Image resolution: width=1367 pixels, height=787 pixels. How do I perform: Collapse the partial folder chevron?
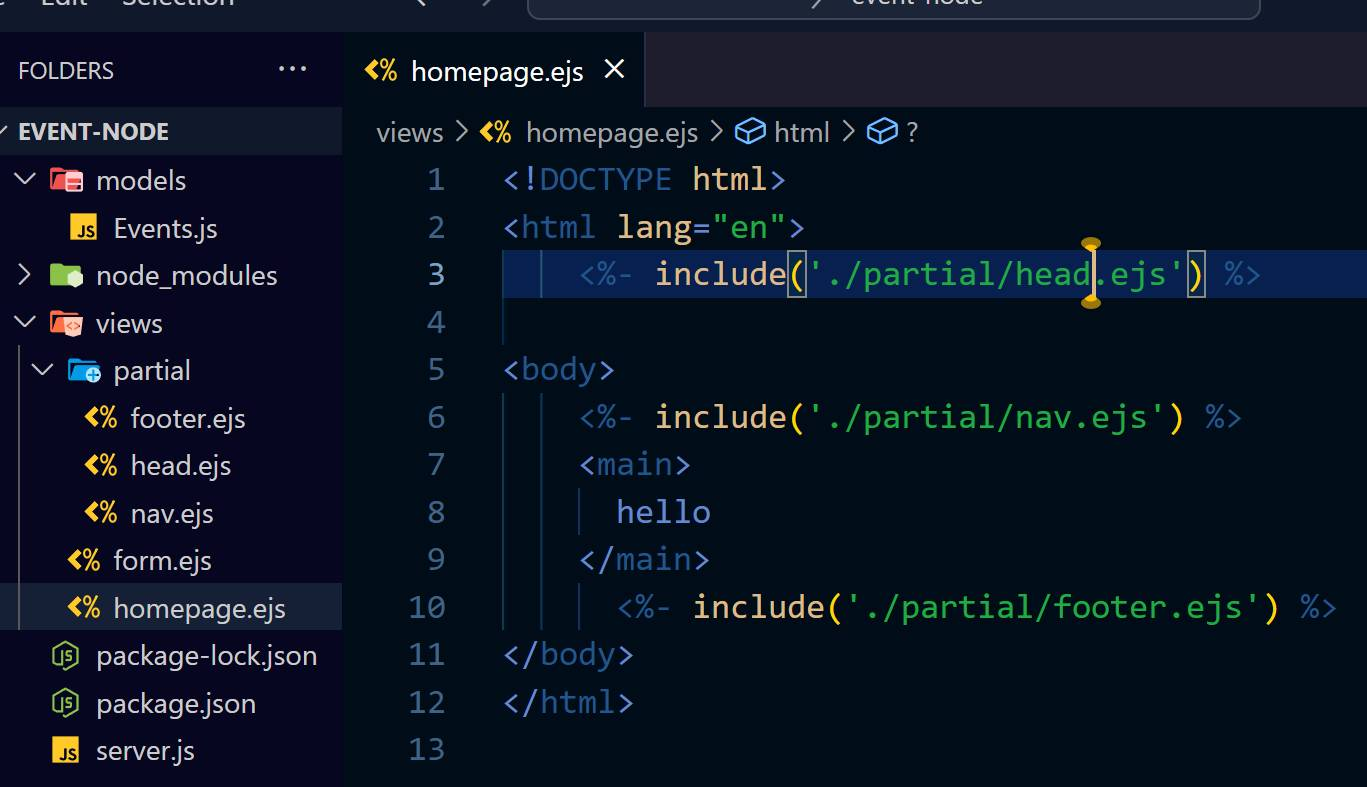43,370
